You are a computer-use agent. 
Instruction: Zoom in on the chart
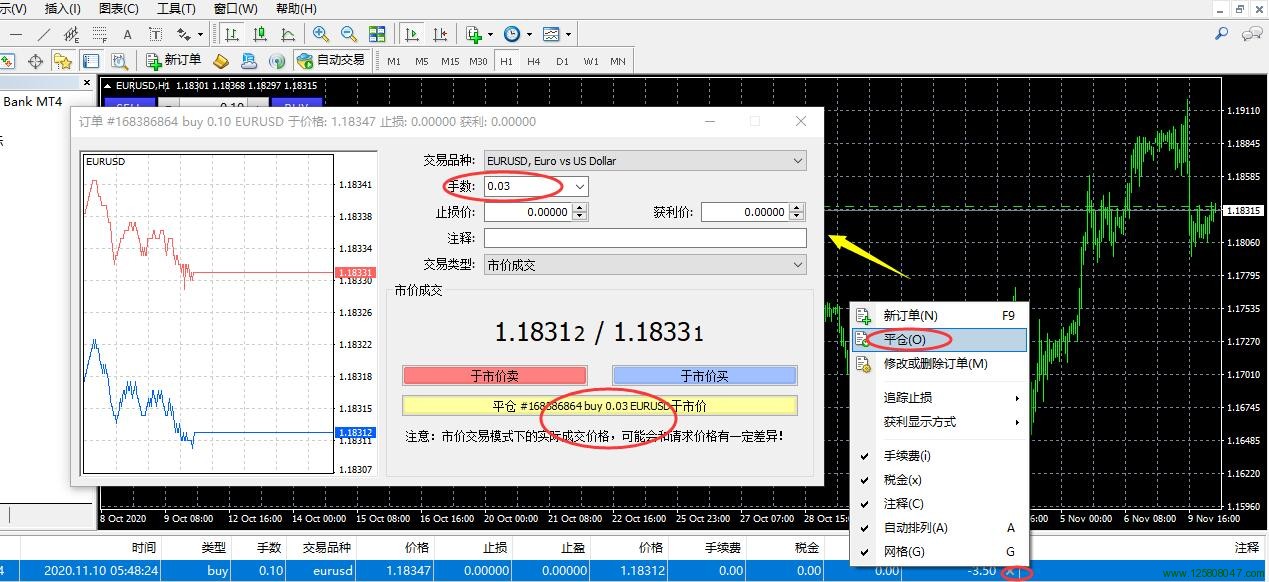point(321,34)
